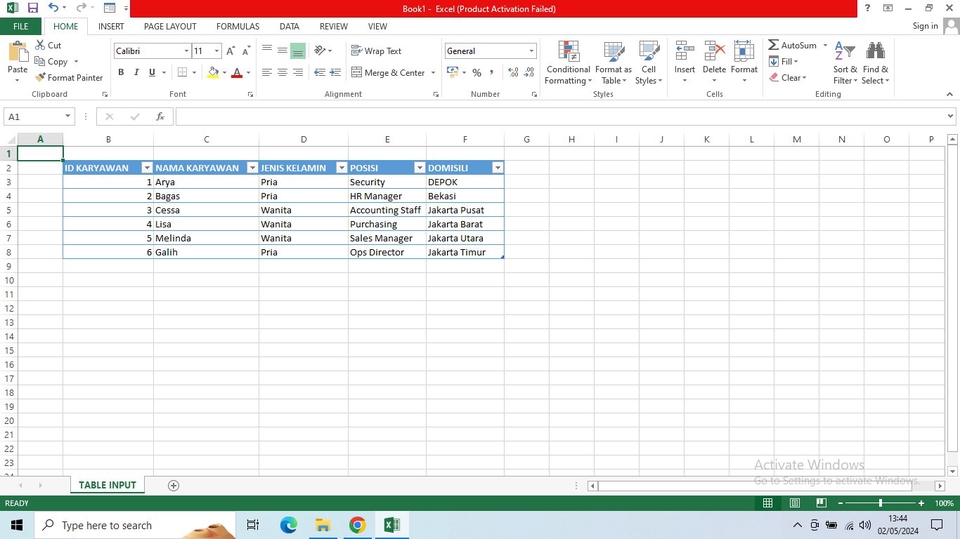Open the FILE tab

tap(21, 26)
